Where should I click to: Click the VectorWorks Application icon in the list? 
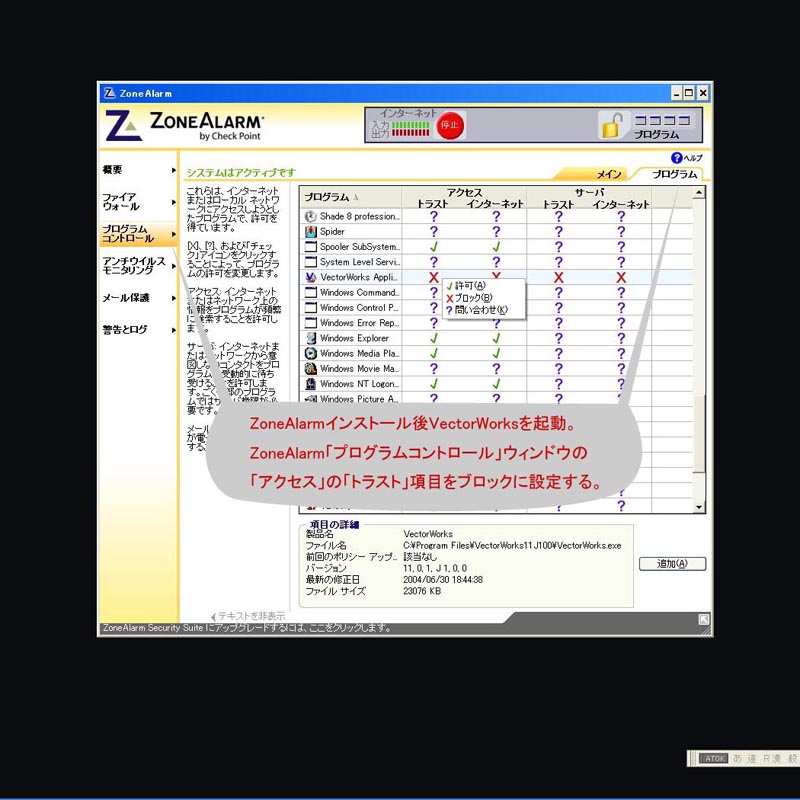coord(310,278)
